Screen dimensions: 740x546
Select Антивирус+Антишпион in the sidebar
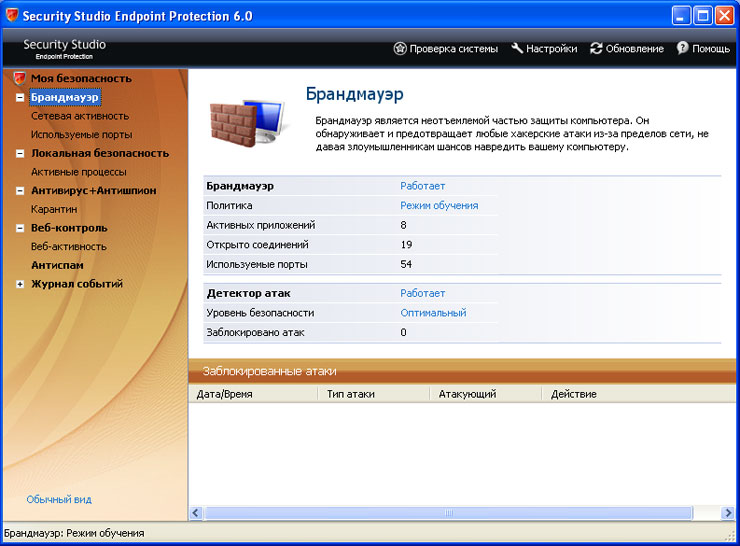coord(93,191)
